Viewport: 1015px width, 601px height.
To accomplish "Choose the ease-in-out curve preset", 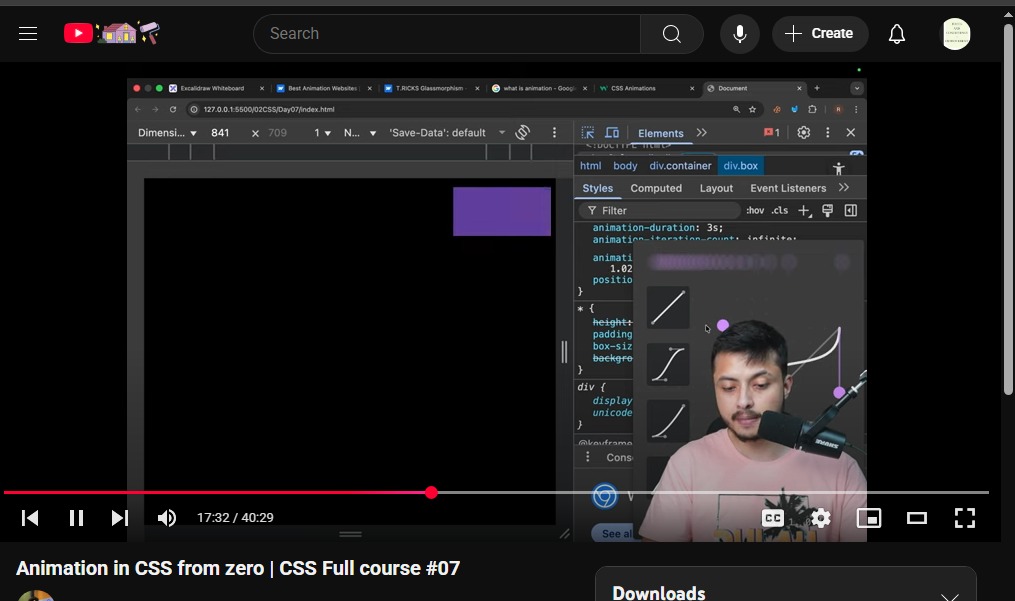I will point(668,365).
